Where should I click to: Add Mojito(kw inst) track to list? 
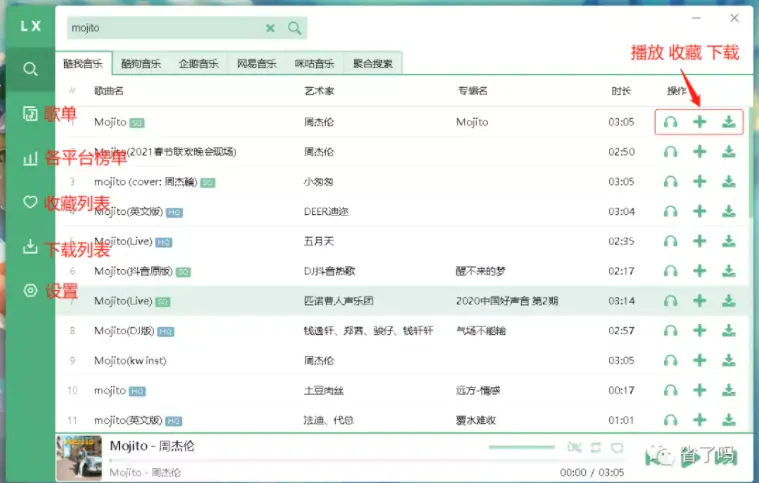(699, 361)
